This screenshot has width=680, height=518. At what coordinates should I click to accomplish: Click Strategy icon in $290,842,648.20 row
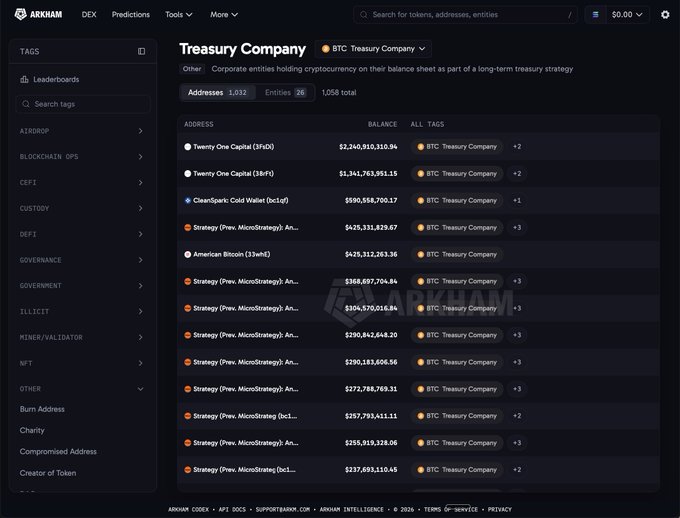pos(187,335)
